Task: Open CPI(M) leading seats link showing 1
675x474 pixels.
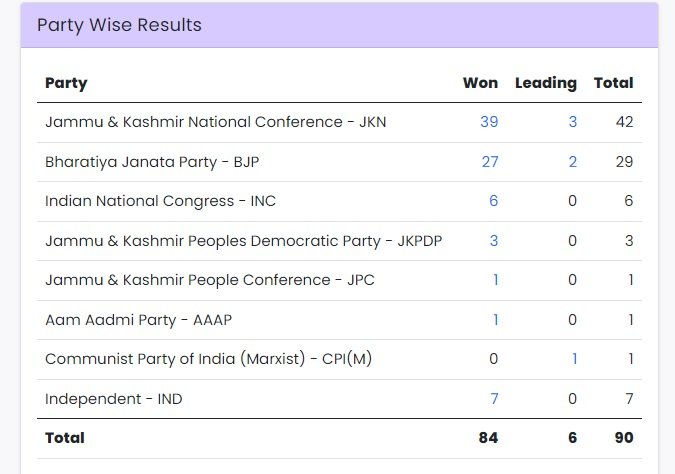Action: tap(575, 359)
